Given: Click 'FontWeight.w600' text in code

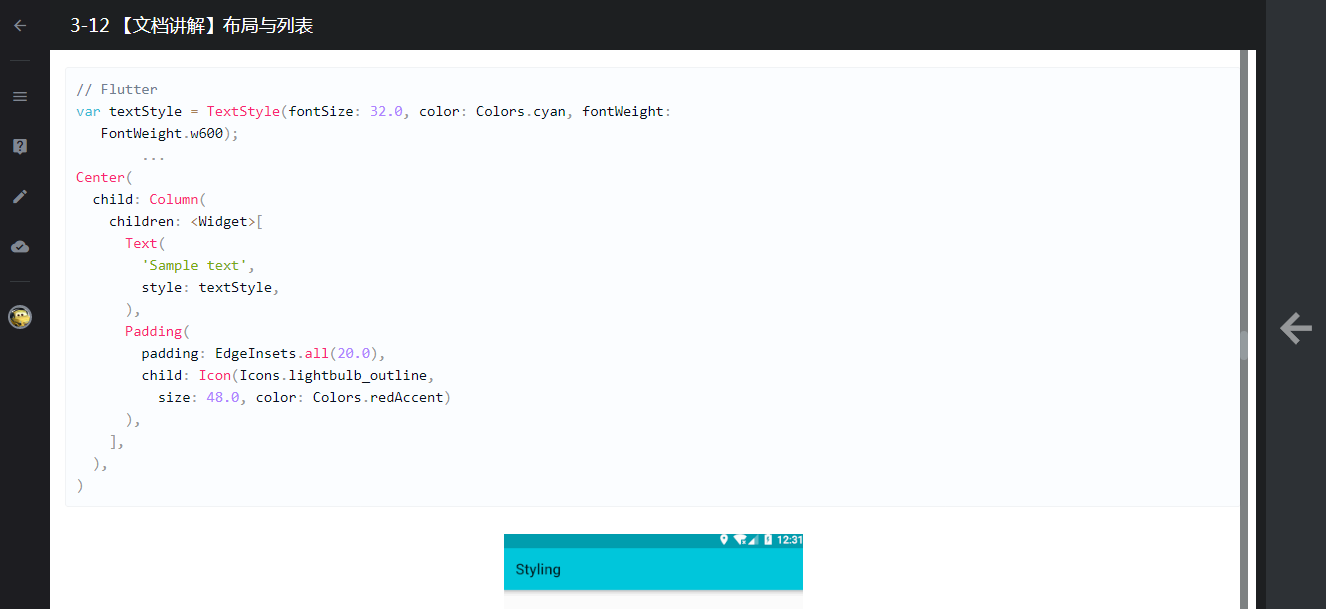Looking at the screenshot, I should (162, 133).
